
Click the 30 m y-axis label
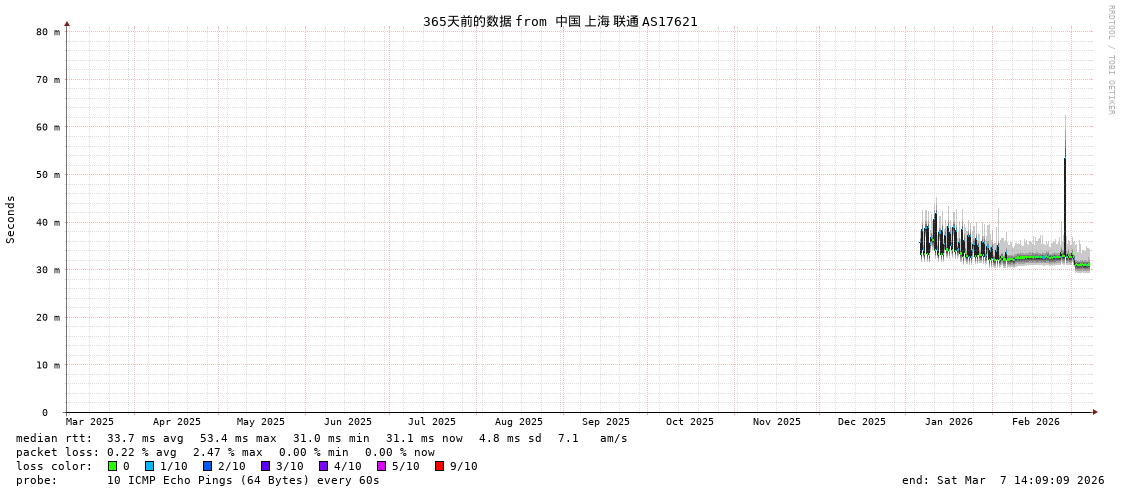[x=48, y=270]
